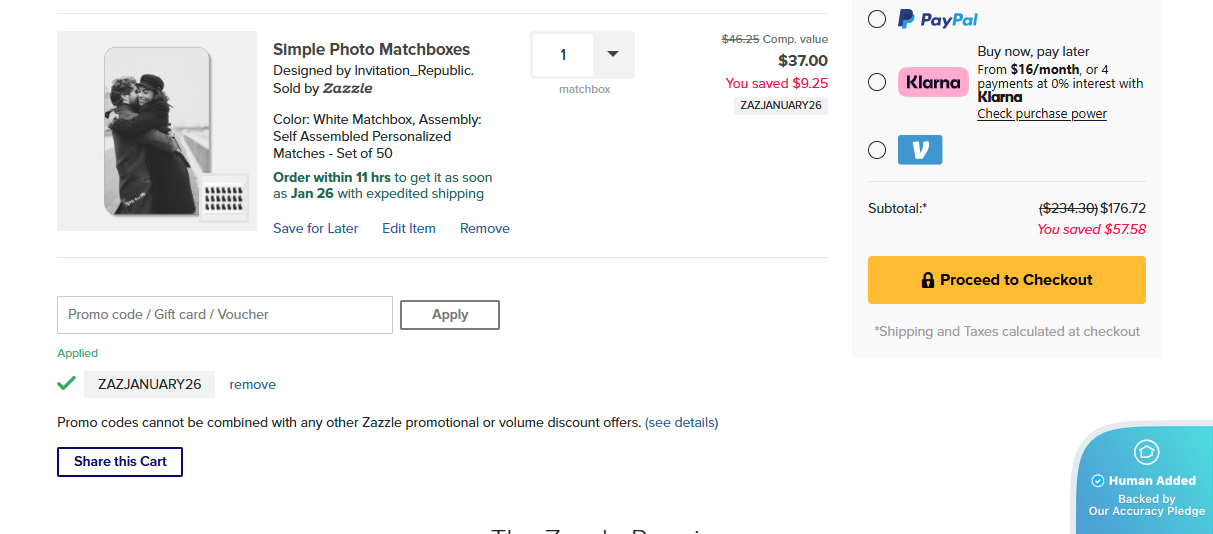Click the quantity field showing 1
The height and width of the screenshot is (534, 1213).
[563, 55]
